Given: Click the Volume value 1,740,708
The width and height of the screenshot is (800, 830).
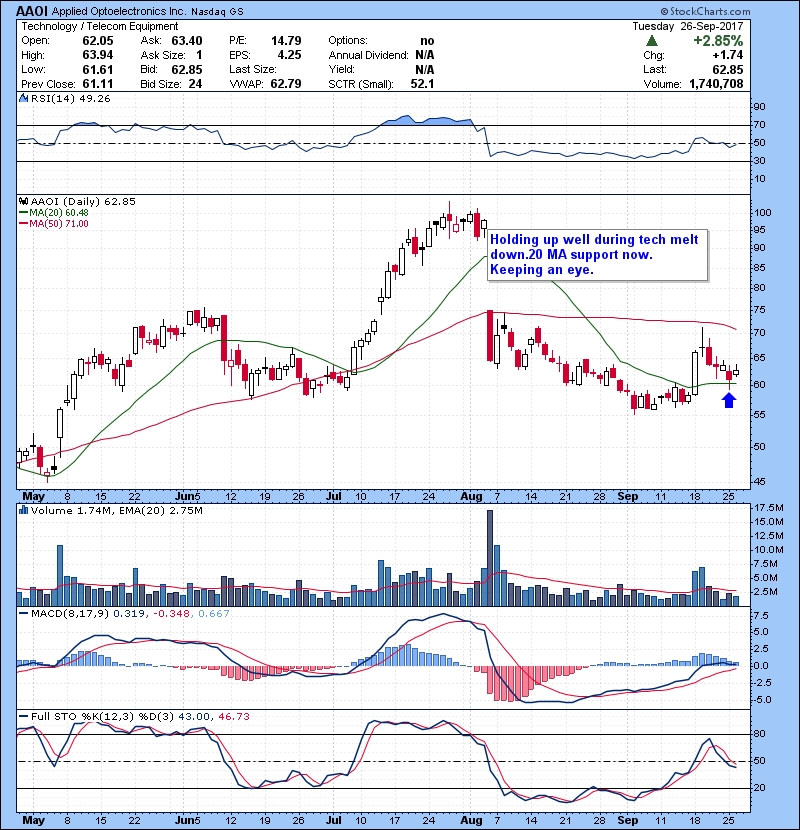Looking at the screenshot, I should click(x=716, y=84).
